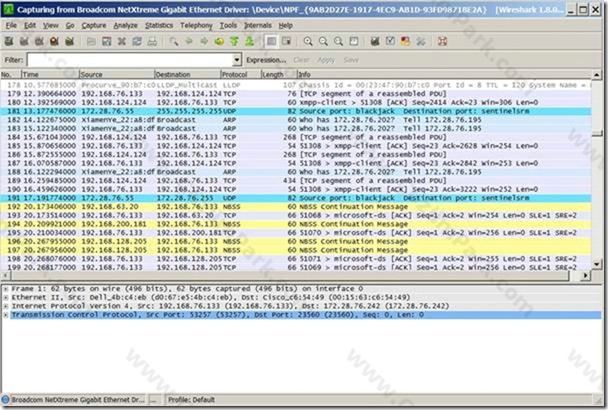Edit display filters toolbar icon

[390, 41]
